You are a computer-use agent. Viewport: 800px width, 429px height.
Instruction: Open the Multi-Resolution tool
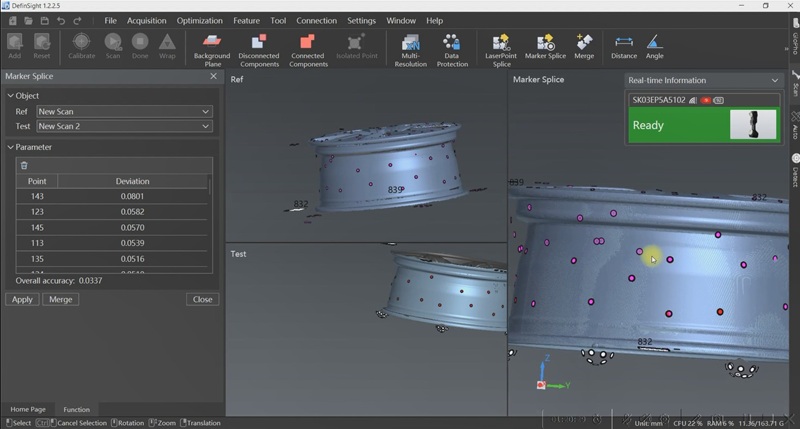coord(410,43)
